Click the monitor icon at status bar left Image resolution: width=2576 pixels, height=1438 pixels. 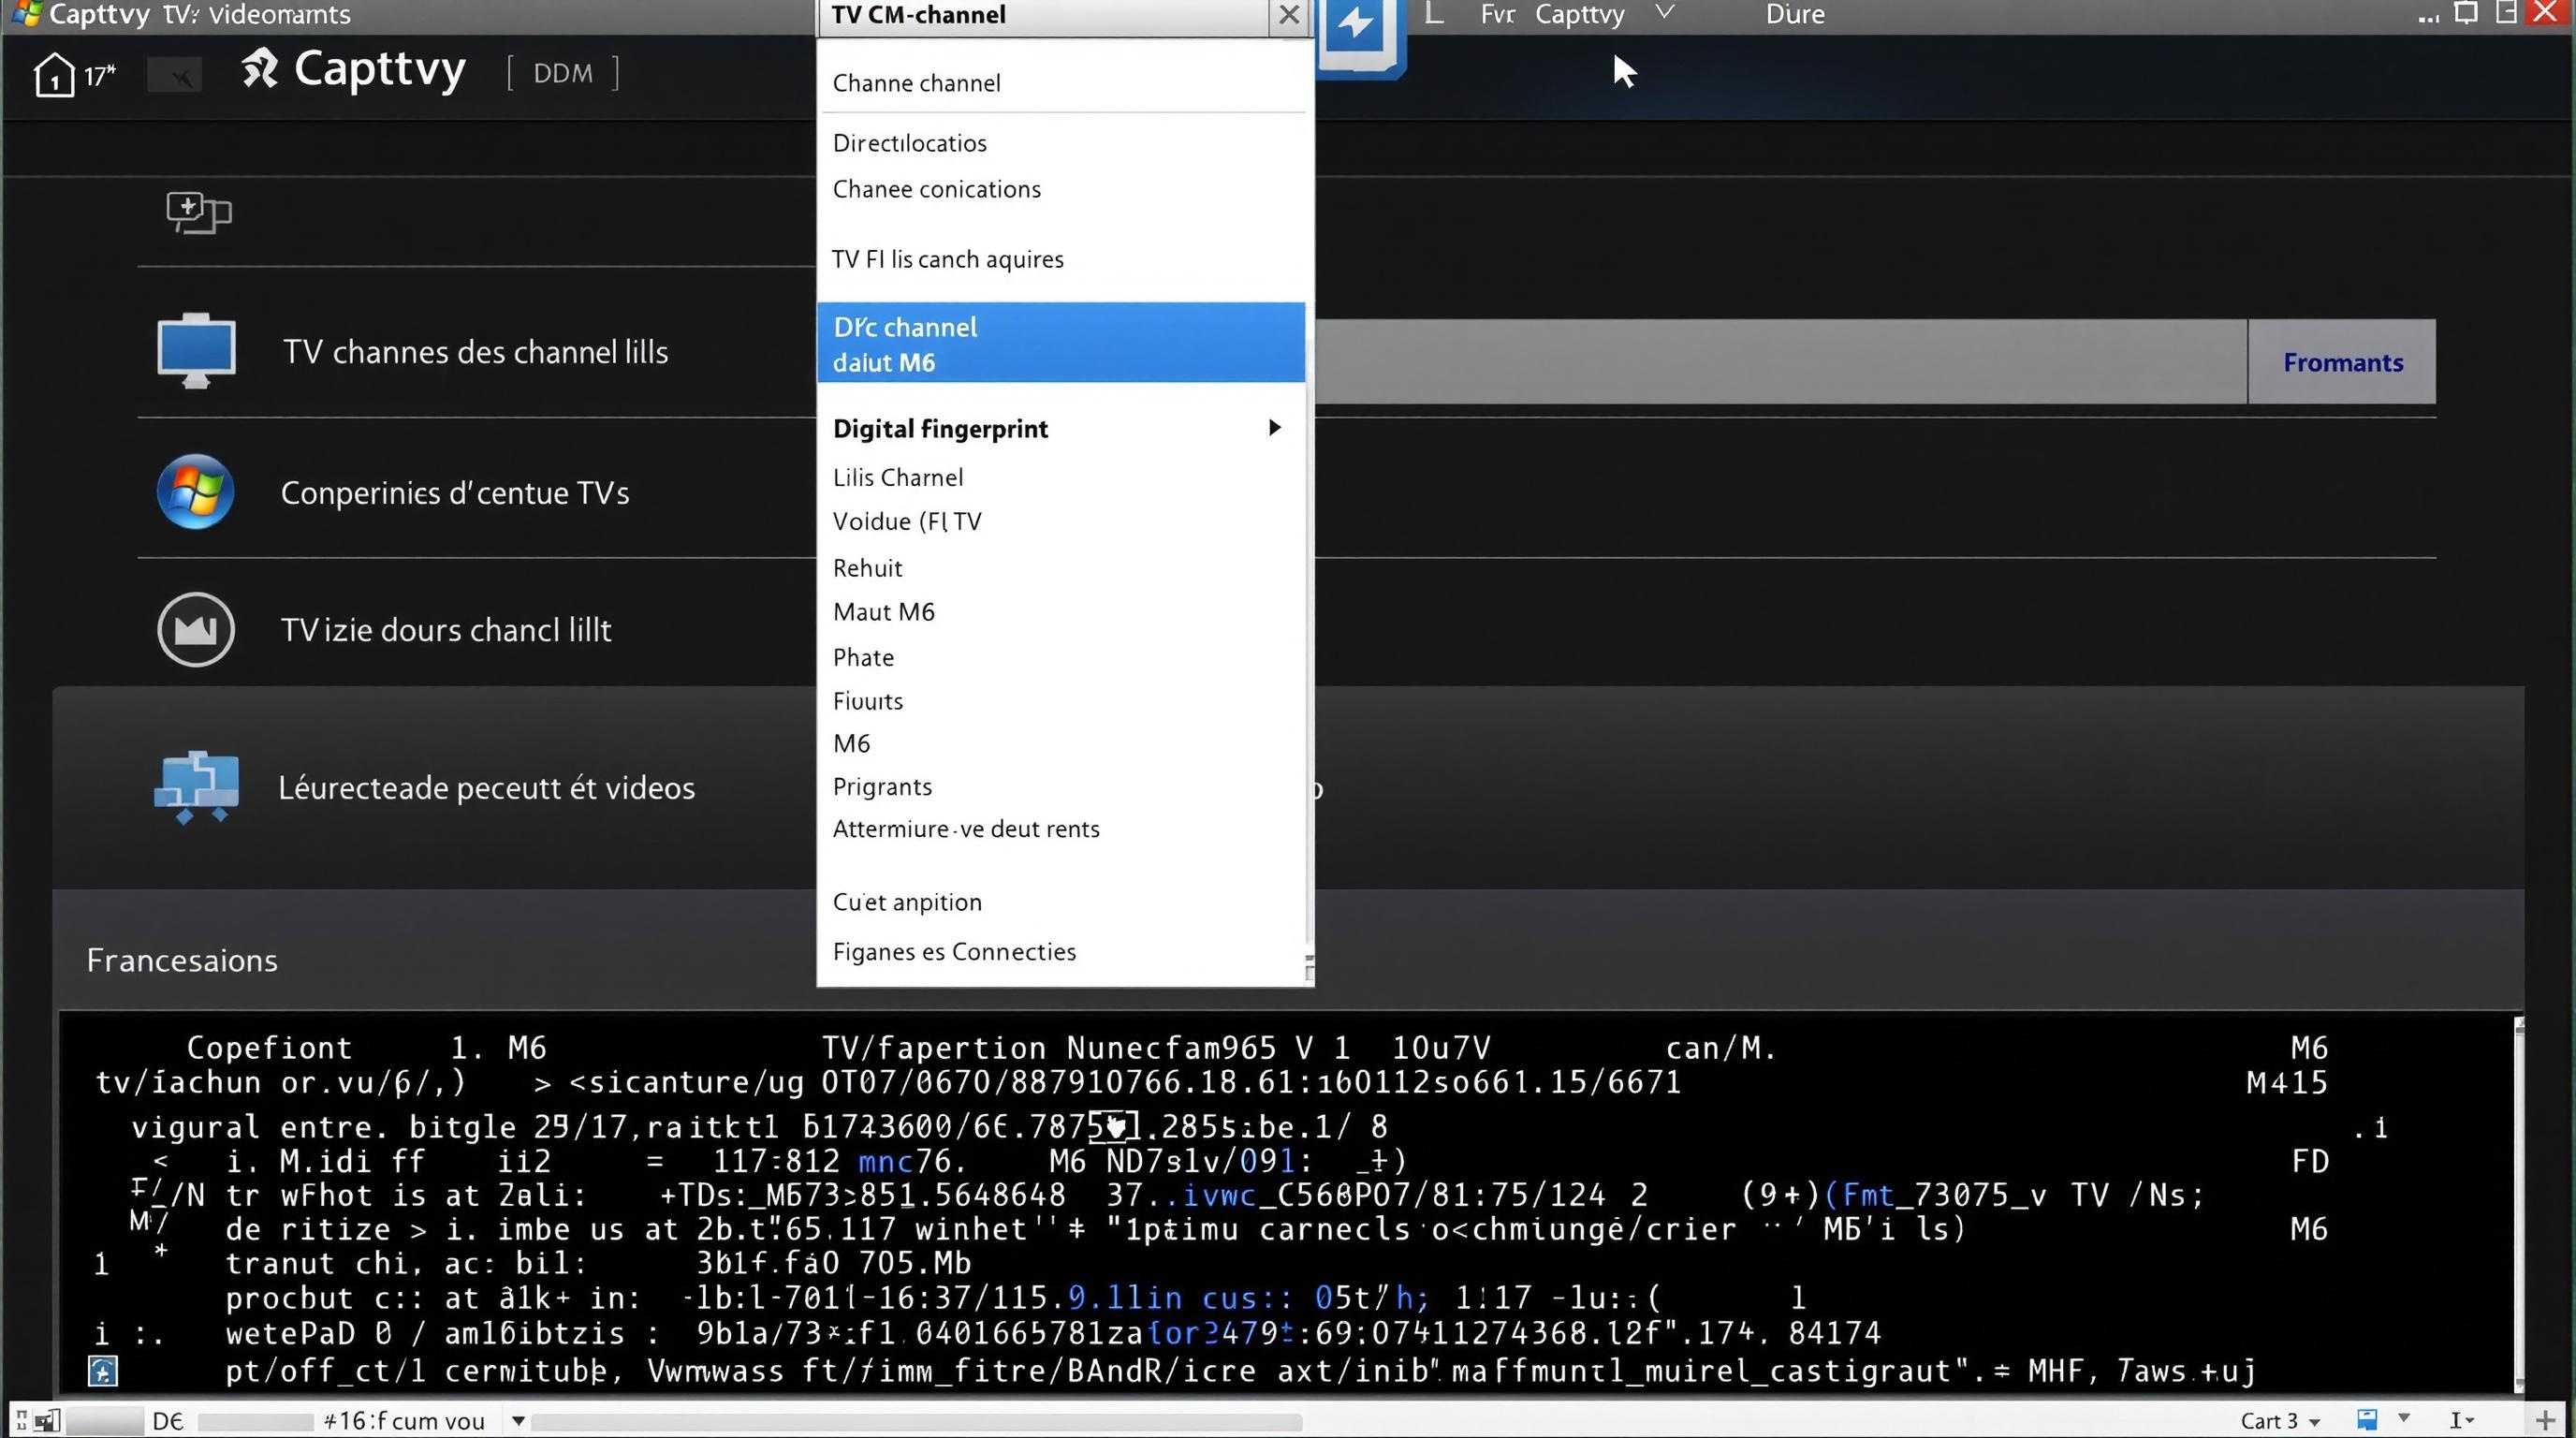(x=48, y=1420)
